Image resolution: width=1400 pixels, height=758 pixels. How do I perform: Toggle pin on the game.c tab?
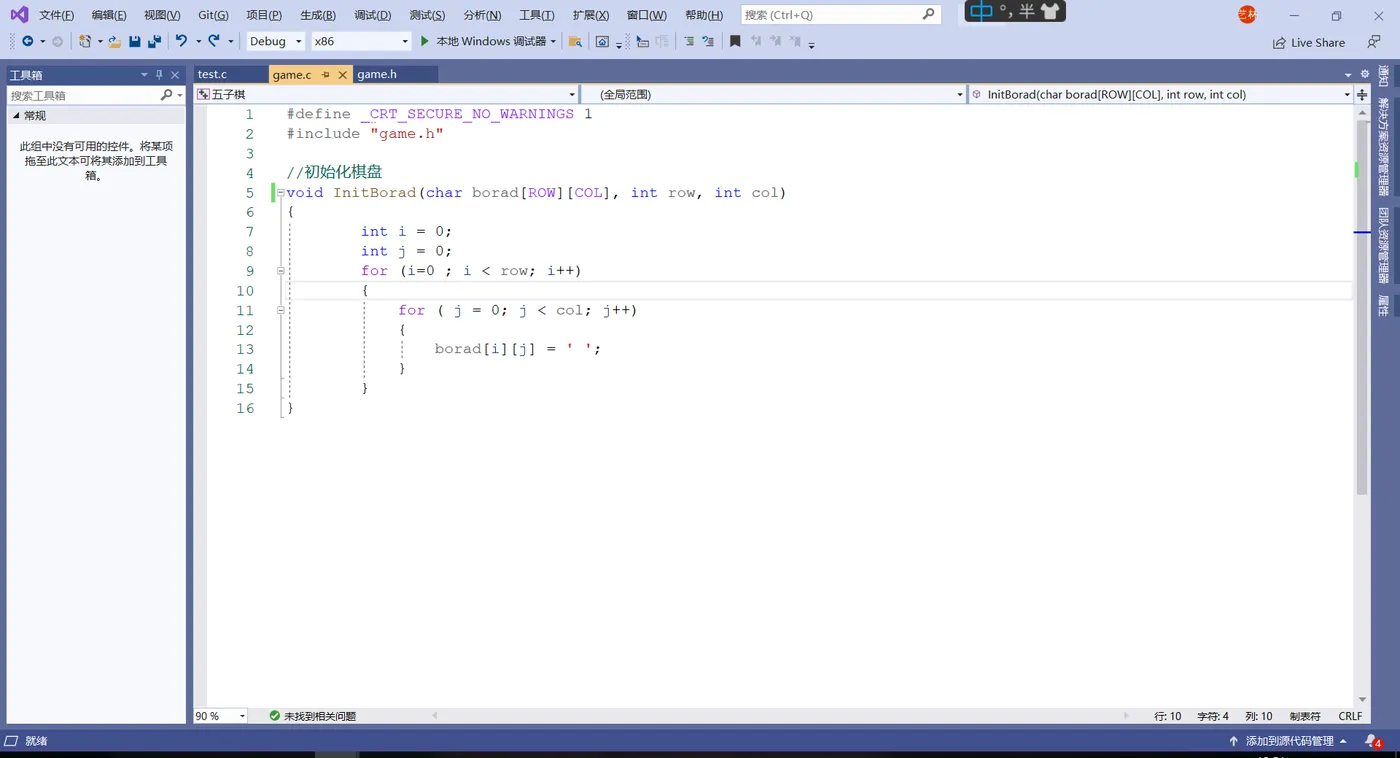[x=326, y=75]
